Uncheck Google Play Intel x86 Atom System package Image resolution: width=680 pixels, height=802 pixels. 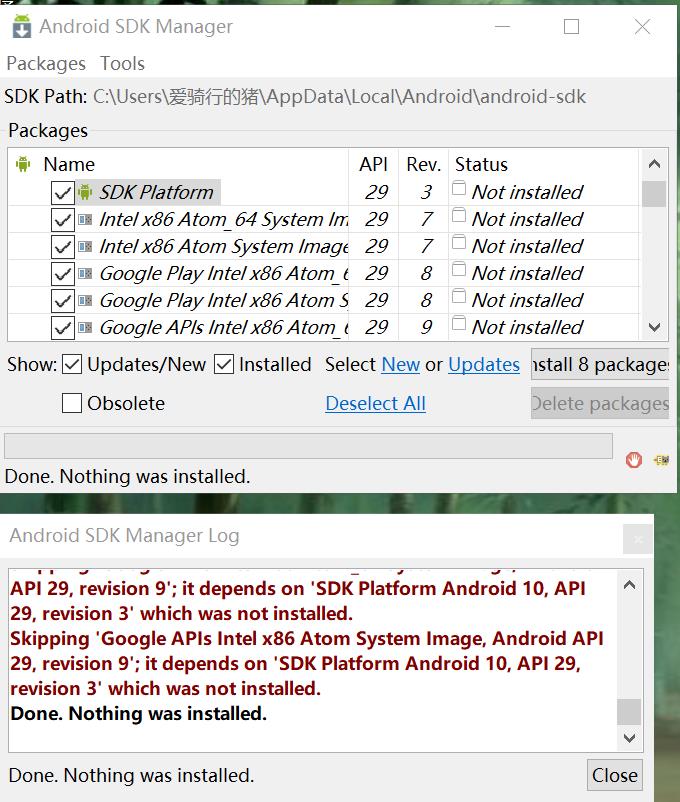pos(62,301)
